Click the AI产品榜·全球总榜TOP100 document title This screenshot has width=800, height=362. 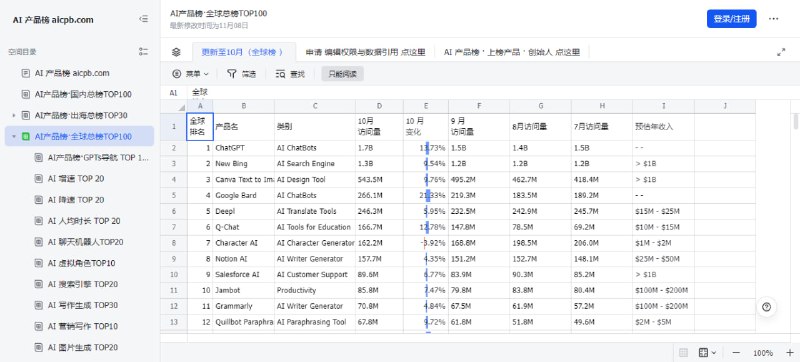tap(218, 14)
